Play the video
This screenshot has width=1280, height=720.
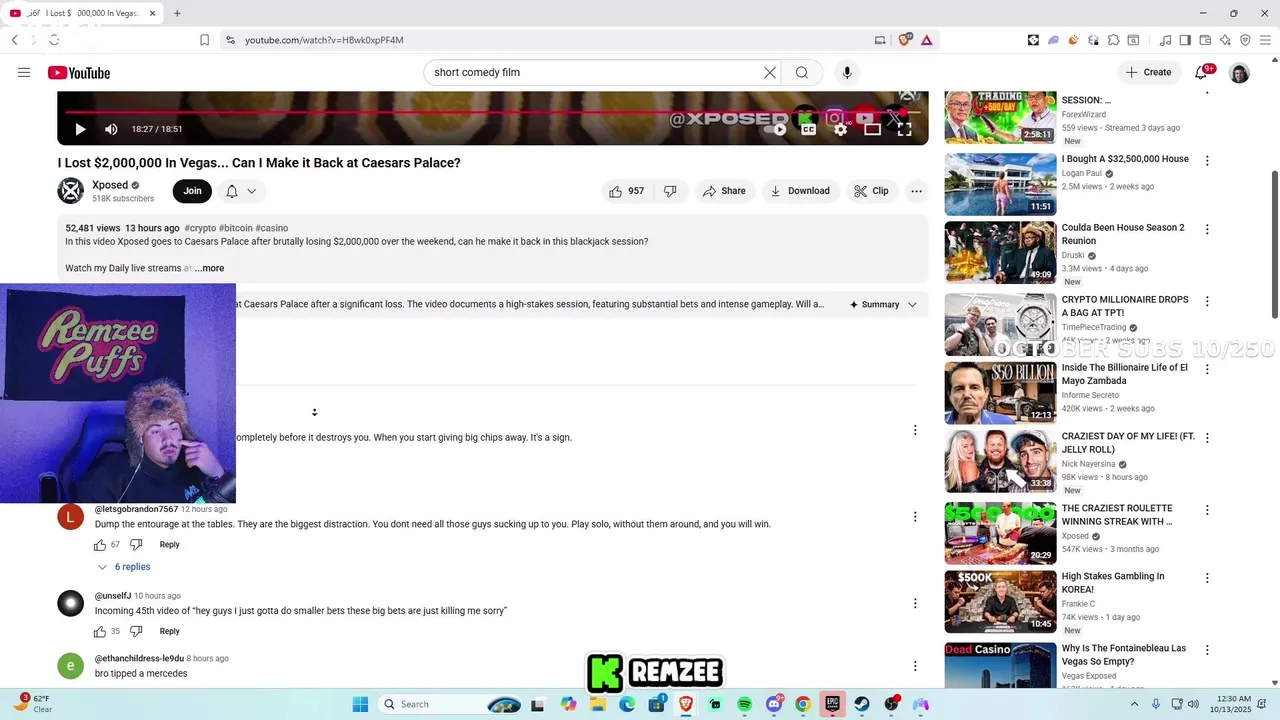tap(80, 129)
